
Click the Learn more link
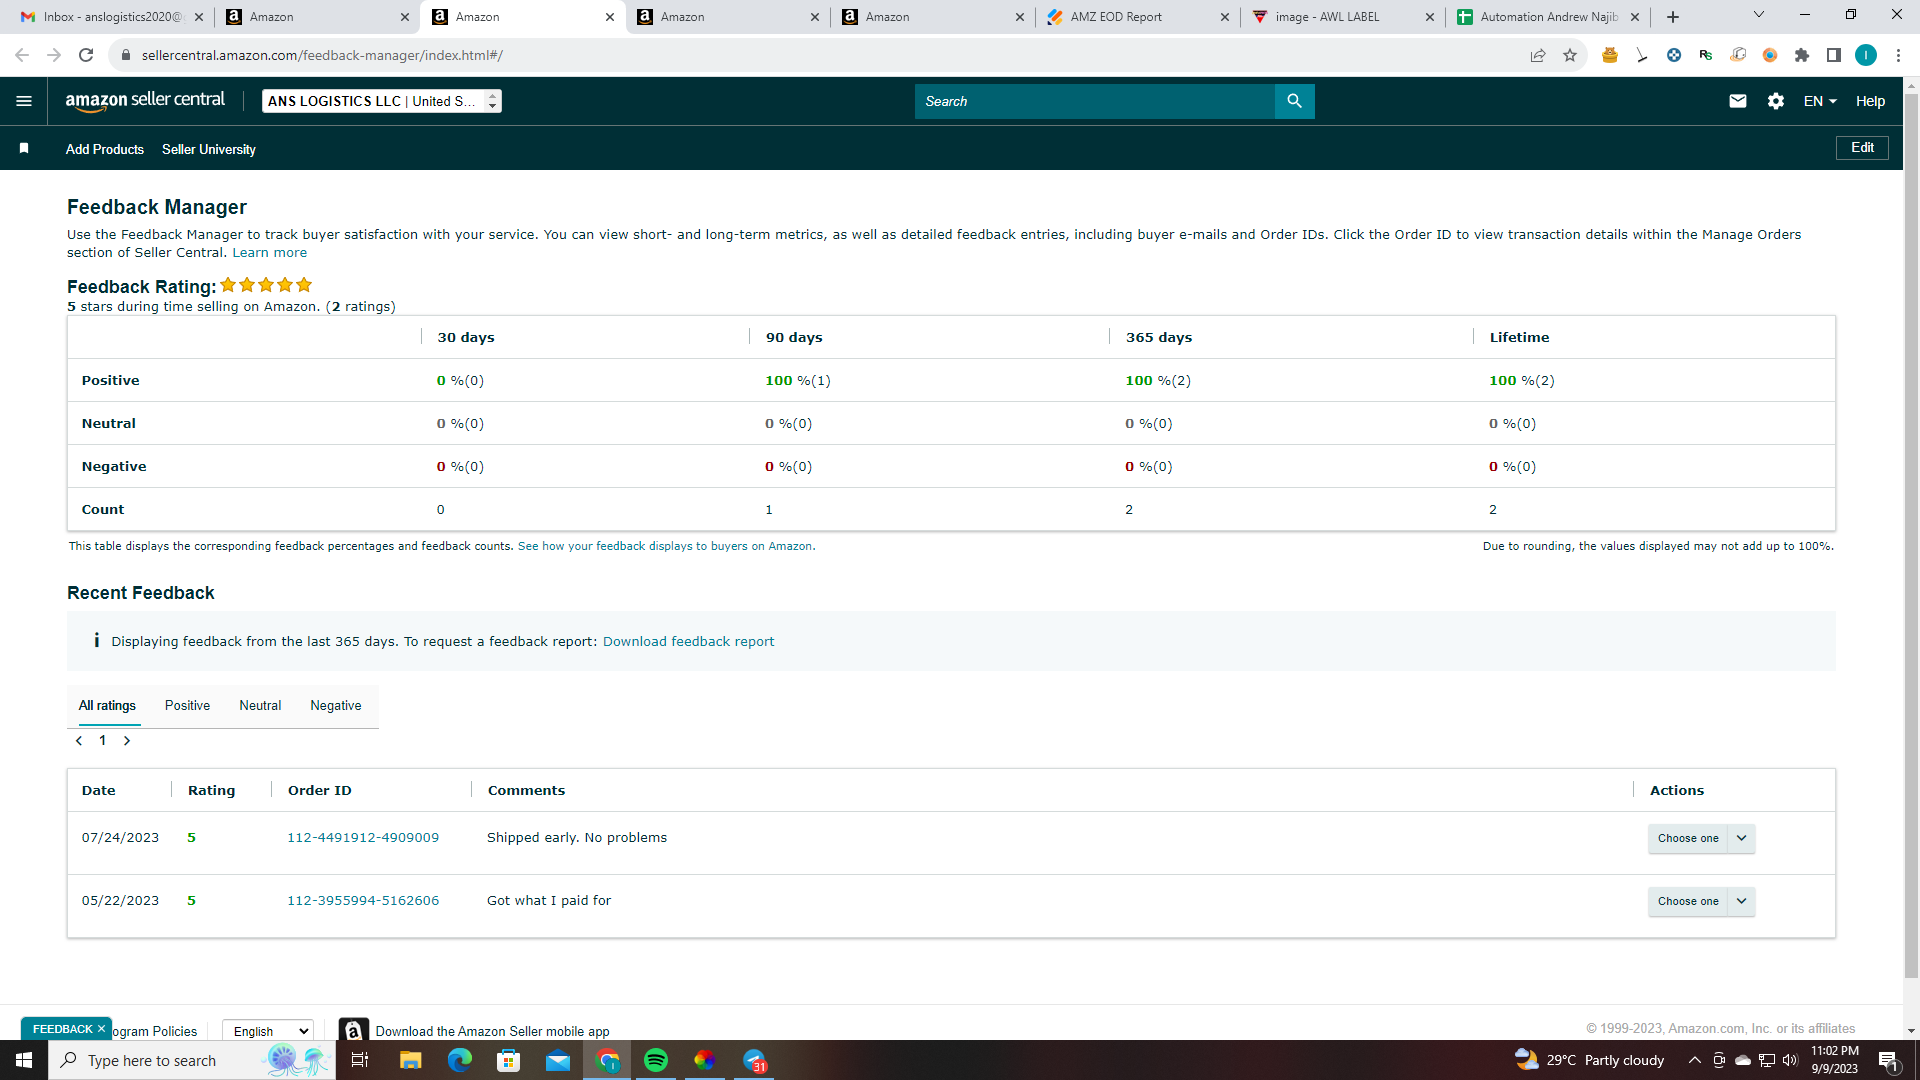(270, 253)
